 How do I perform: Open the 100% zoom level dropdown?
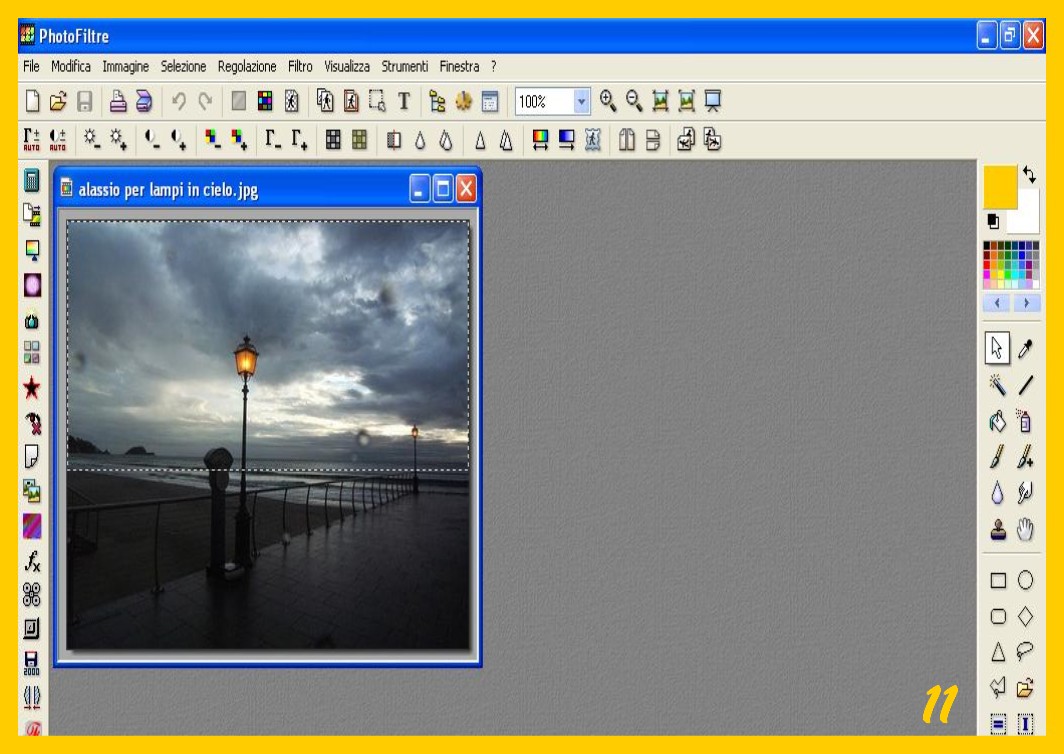(582, 101)
